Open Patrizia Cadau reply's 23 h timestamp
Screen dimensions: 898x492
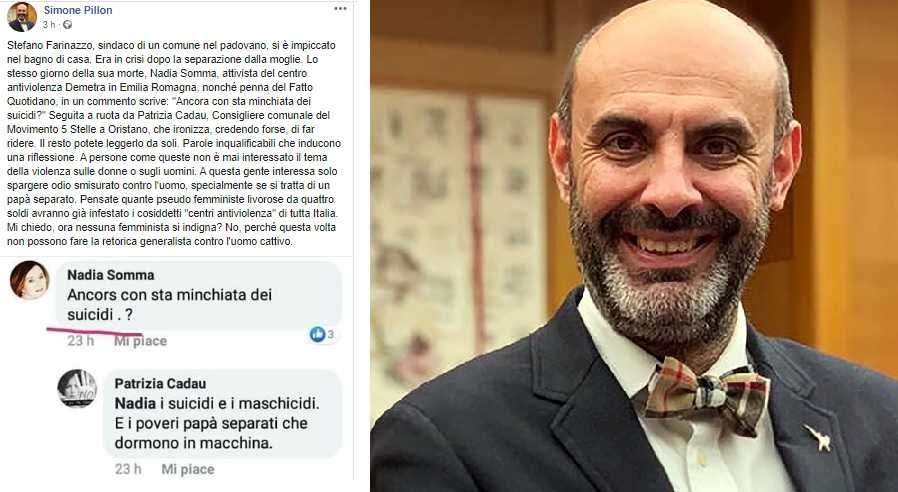point(128,470)
